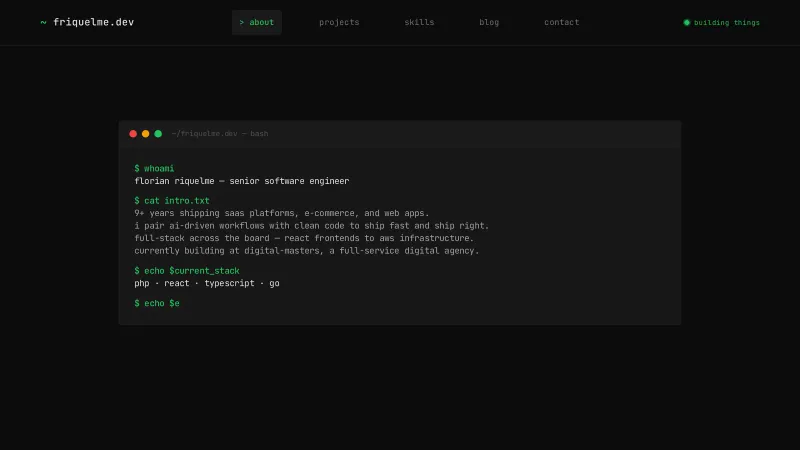
Task: Click the "php · react · typescript · go" output
Action: 207,283
